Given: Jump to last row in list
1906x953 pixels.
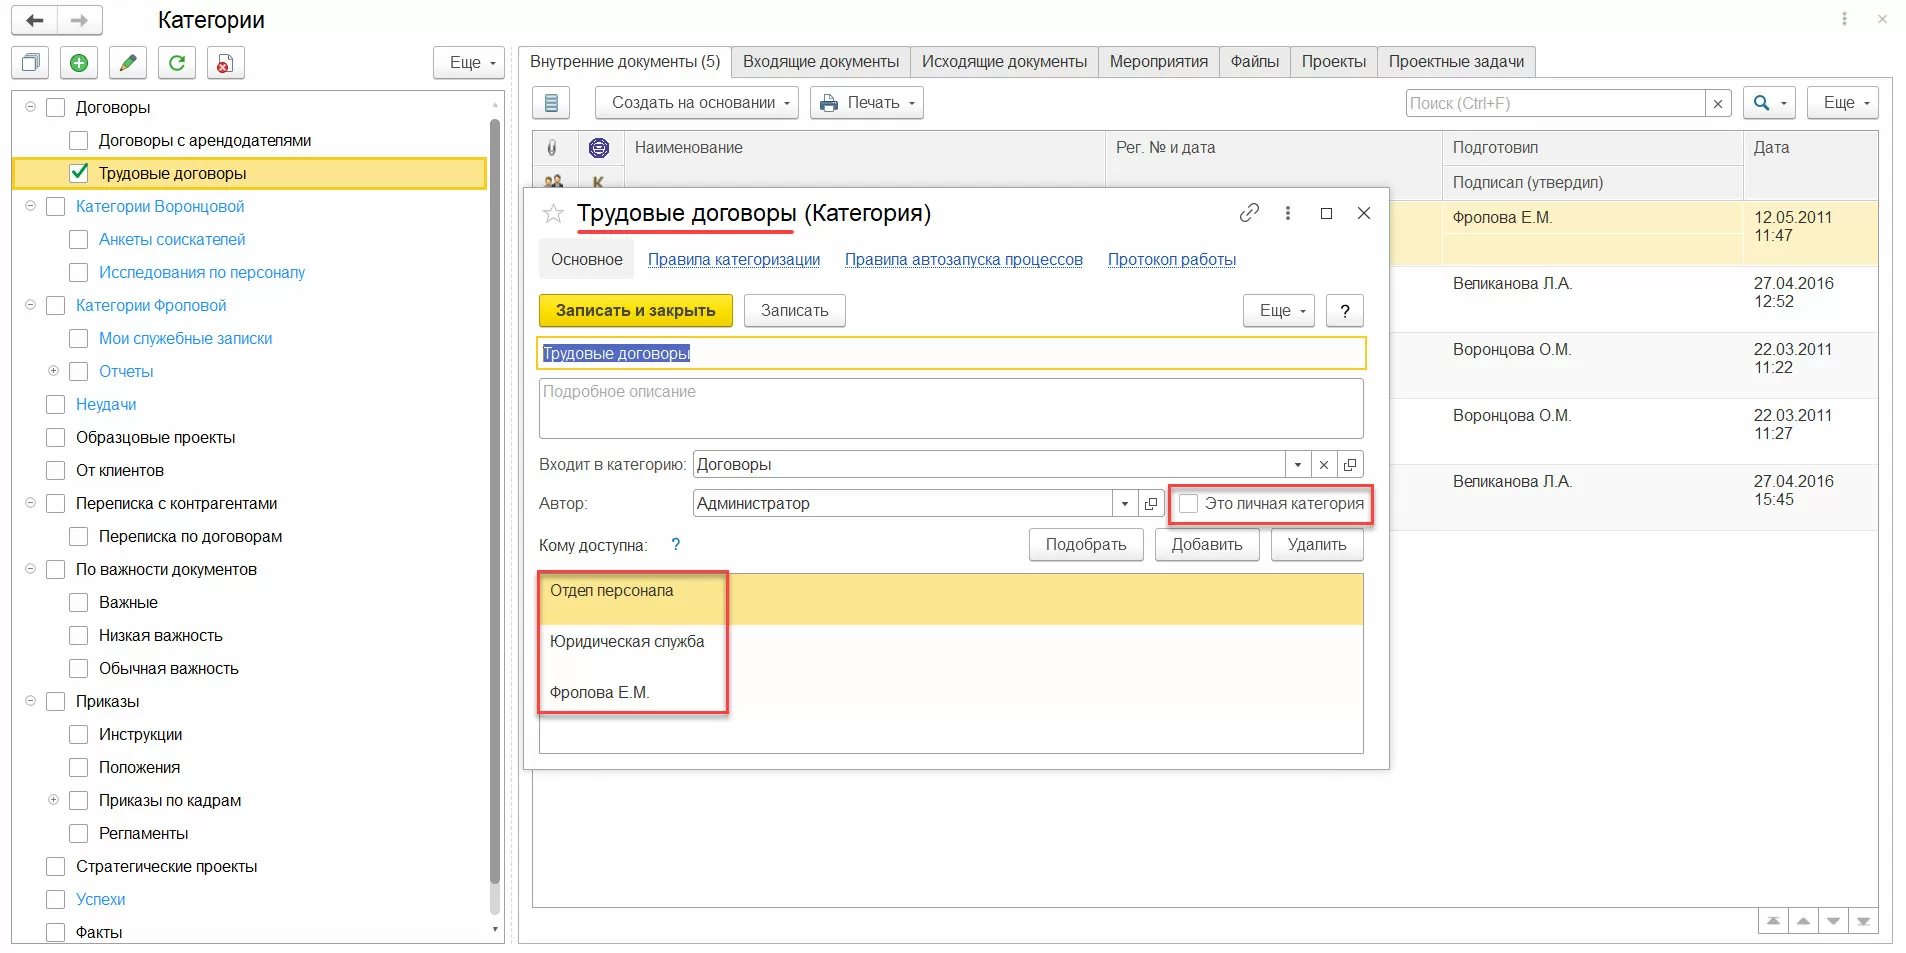Looking at the screenshot, I should point(1863,921).
